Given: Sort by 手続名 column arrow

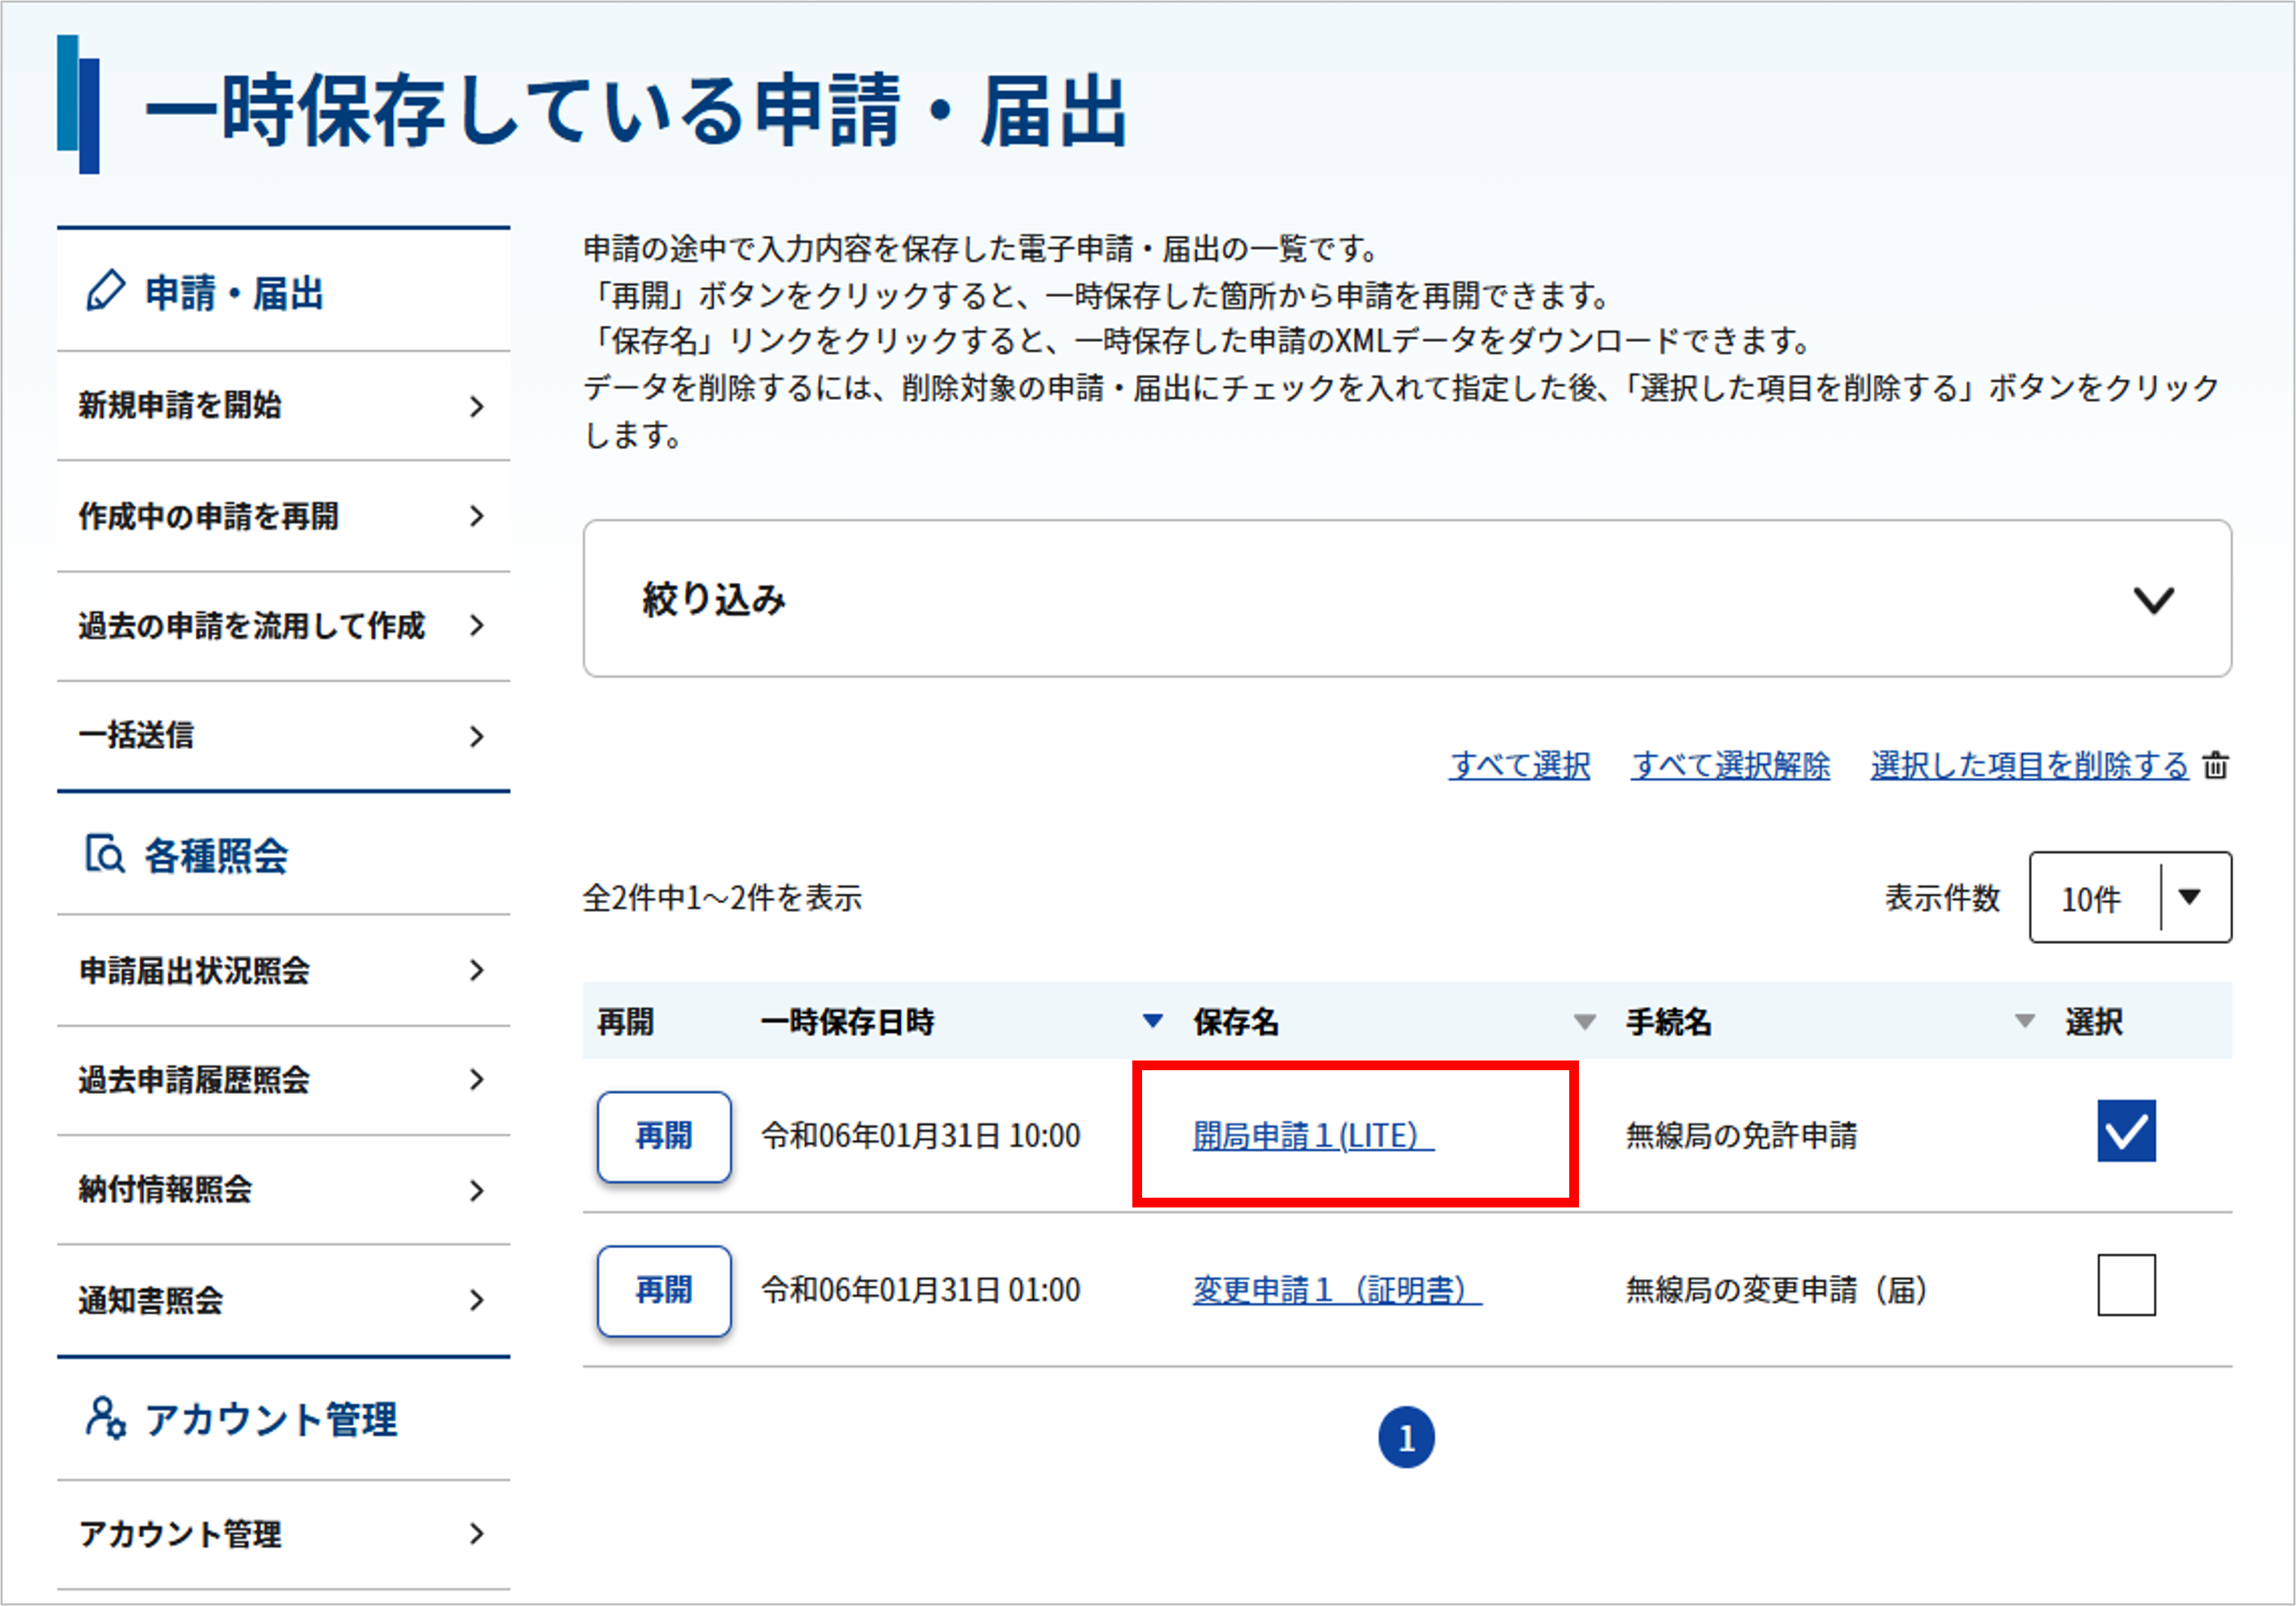Looking at the screenshot, I should pyautogui.click(x=2024, y=1021).
